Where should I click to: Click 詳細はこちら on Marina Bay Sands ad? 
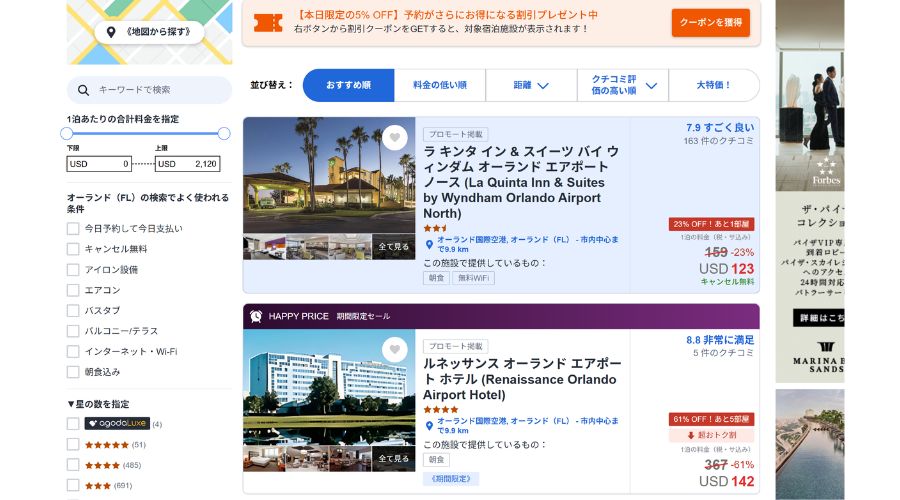click(818, 318)
